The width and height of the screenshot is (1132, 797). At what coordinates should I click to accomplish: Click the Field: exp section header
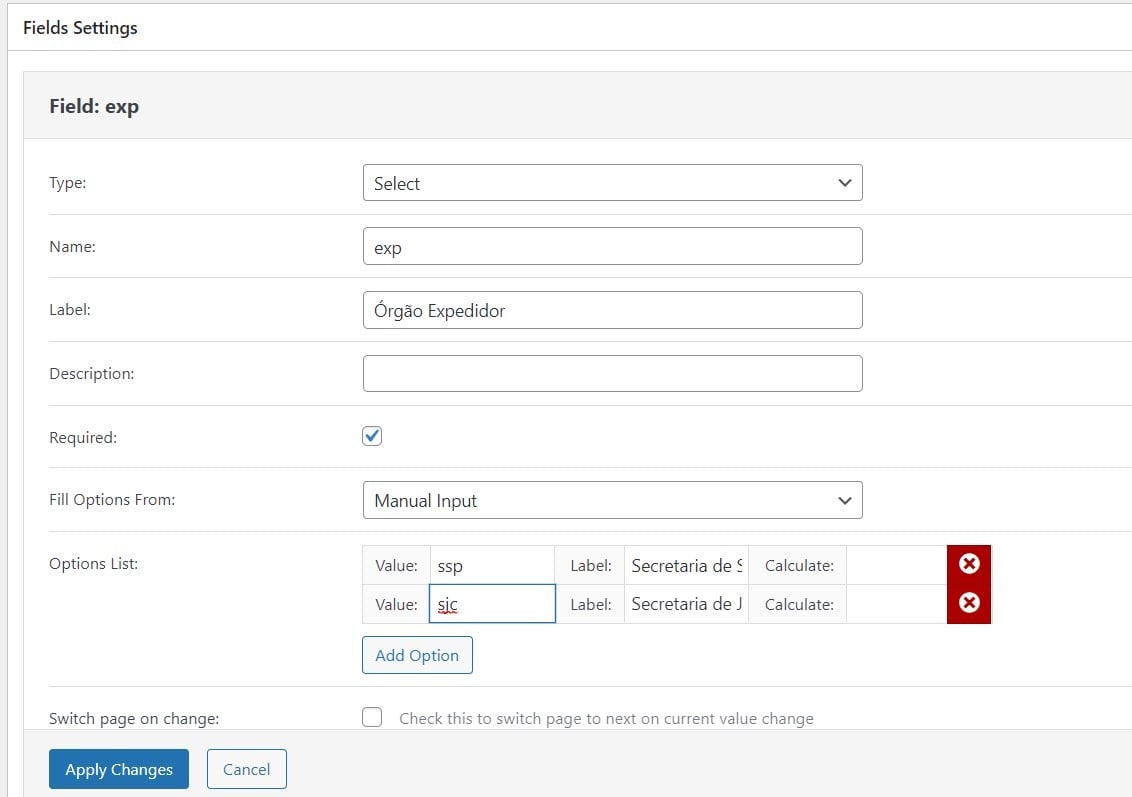(94, 105)
